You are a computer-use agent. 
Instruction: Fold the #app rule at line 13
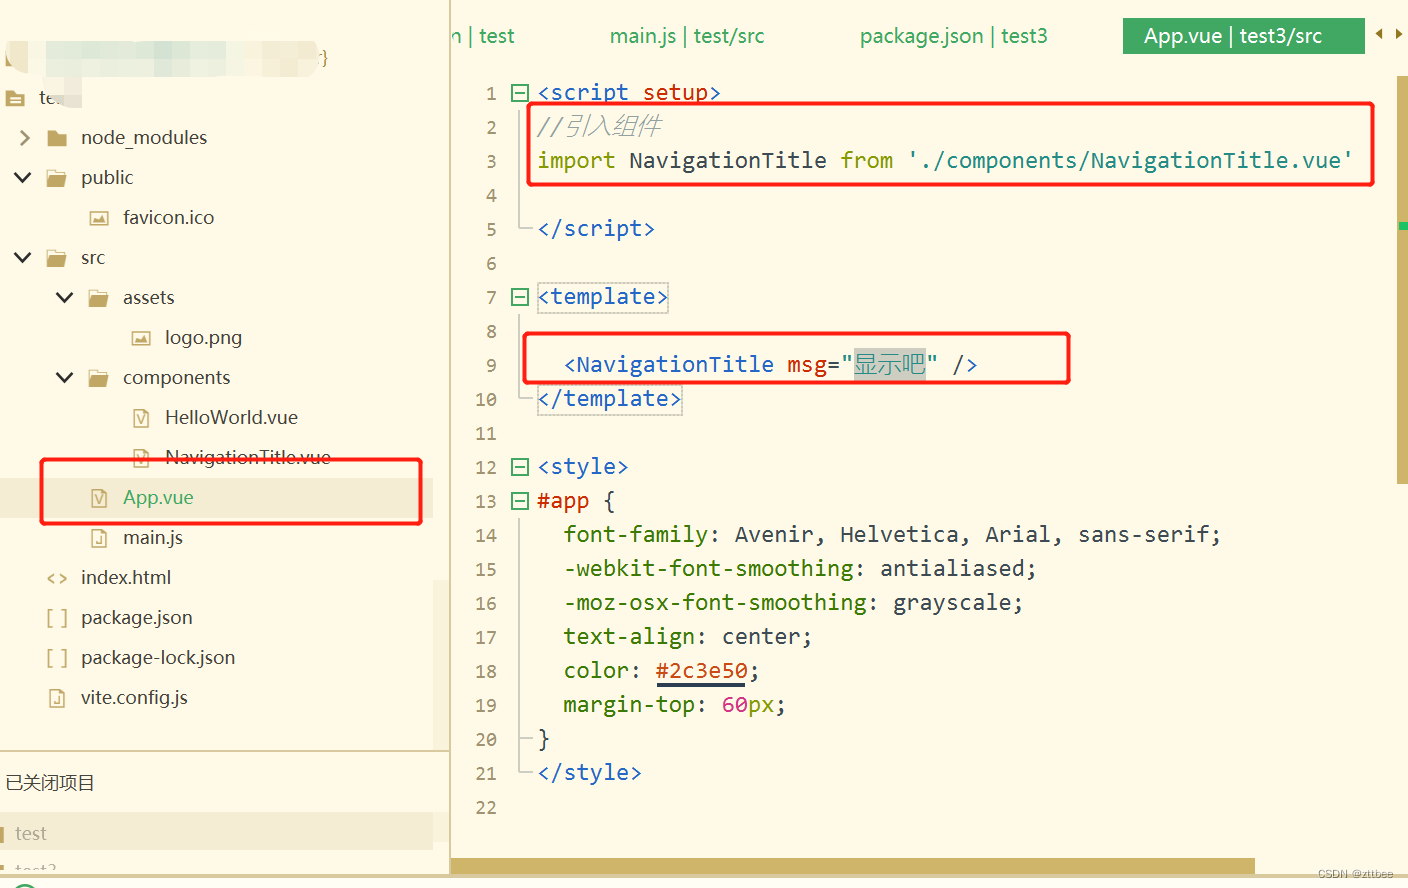[519, 501]
